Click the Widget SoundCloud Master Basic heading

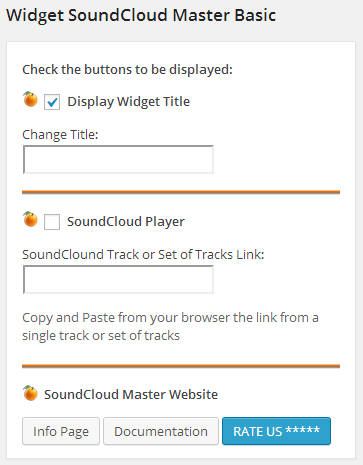(x=141, y=15)
